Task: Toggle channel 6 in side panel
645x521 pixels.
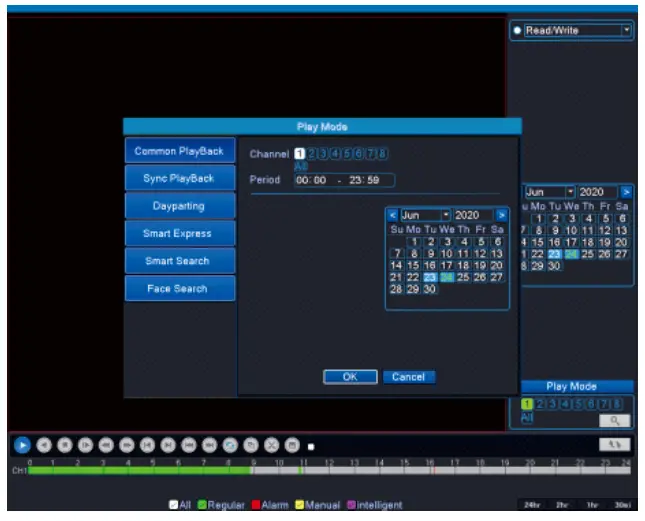Action: (x=591, y=404)
